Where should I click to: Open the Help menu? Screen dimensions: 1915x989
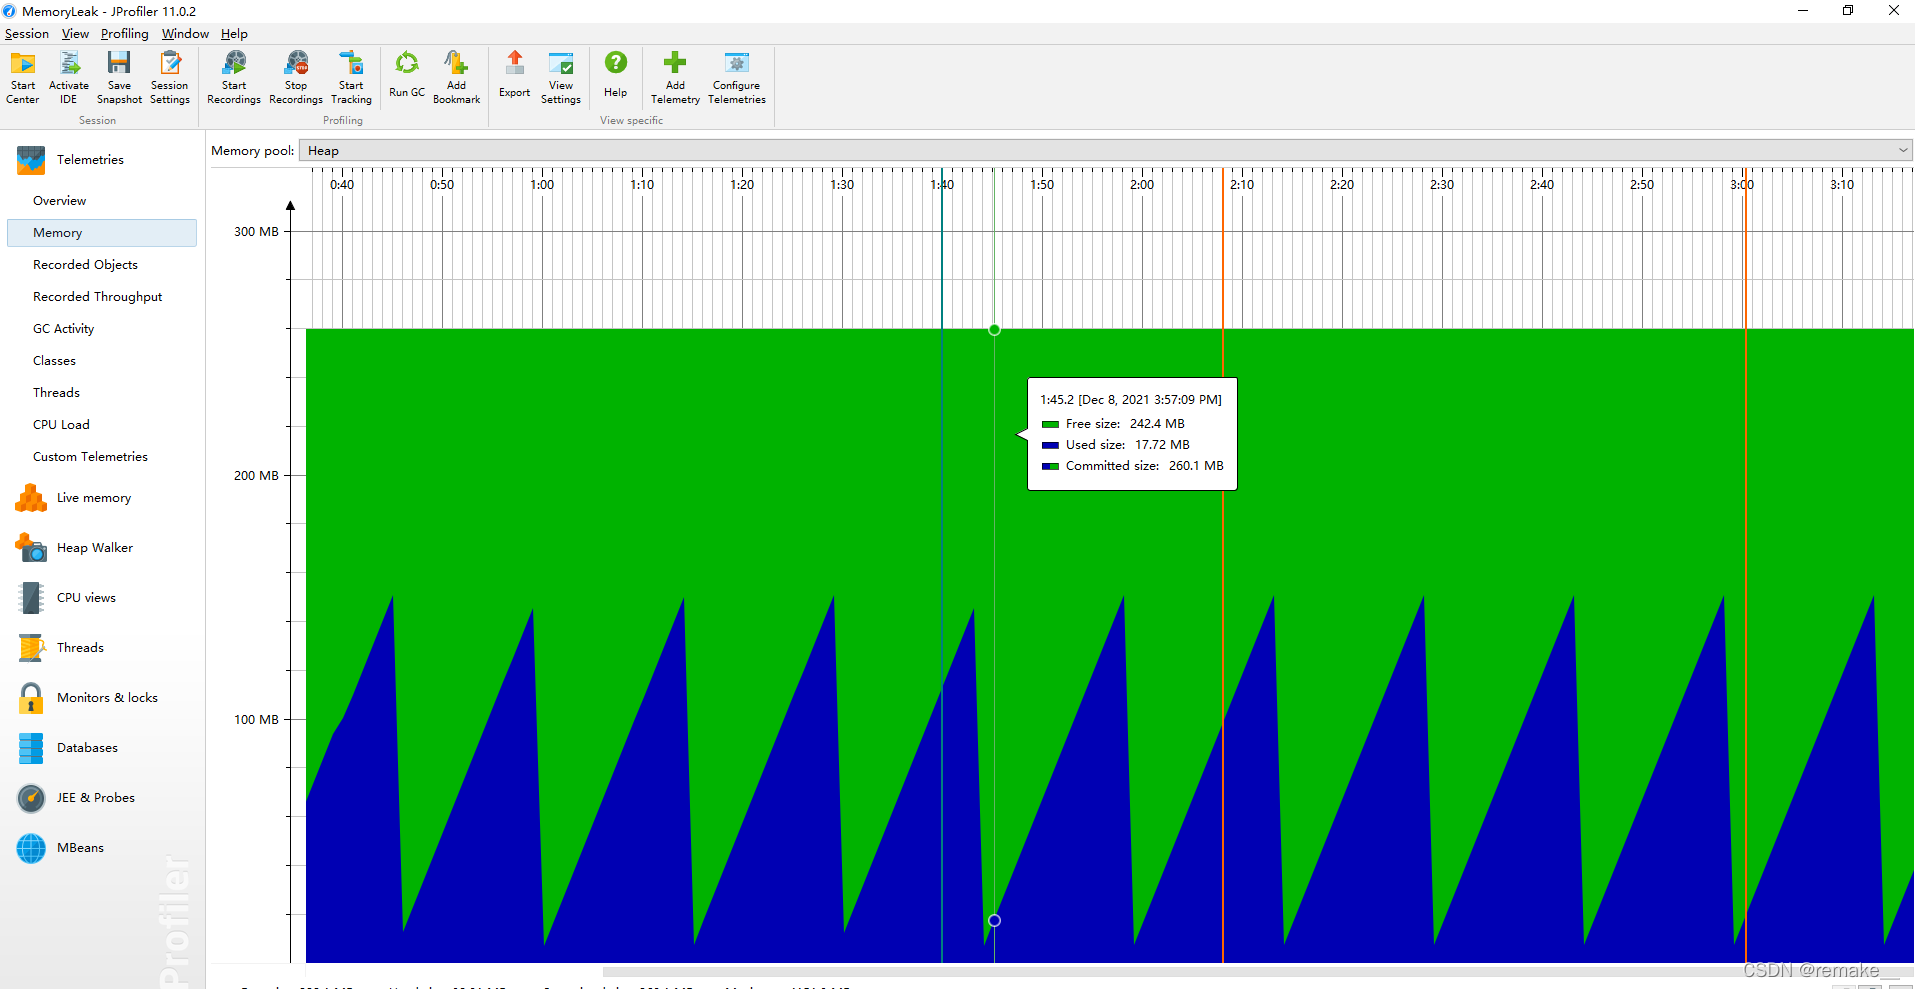tap(234, 34)
